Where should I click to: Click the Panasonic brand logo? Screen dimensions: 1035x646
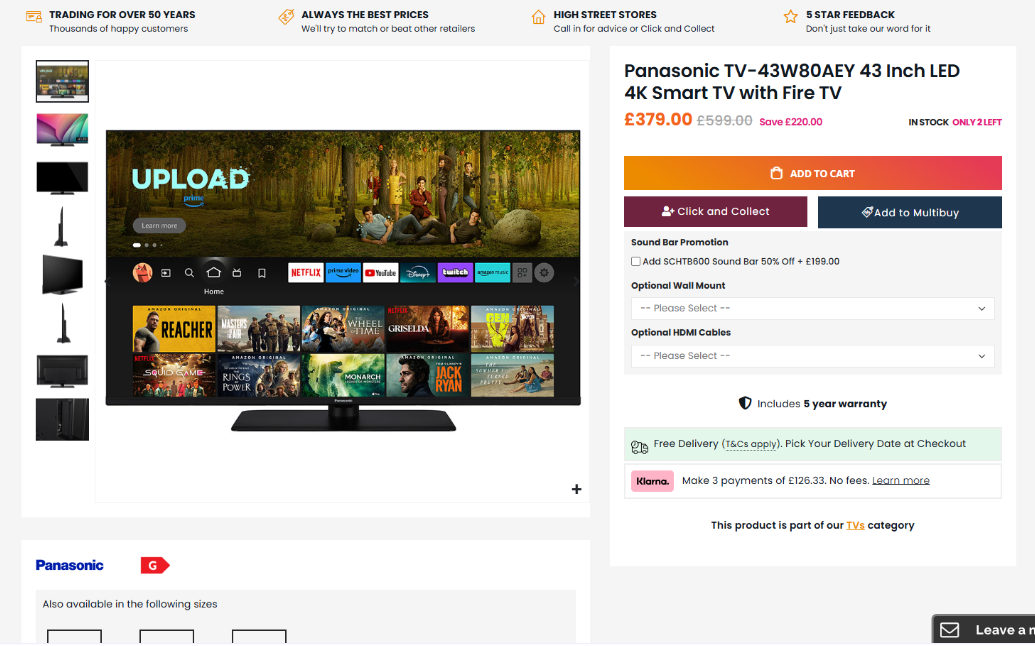coord(69,565)
